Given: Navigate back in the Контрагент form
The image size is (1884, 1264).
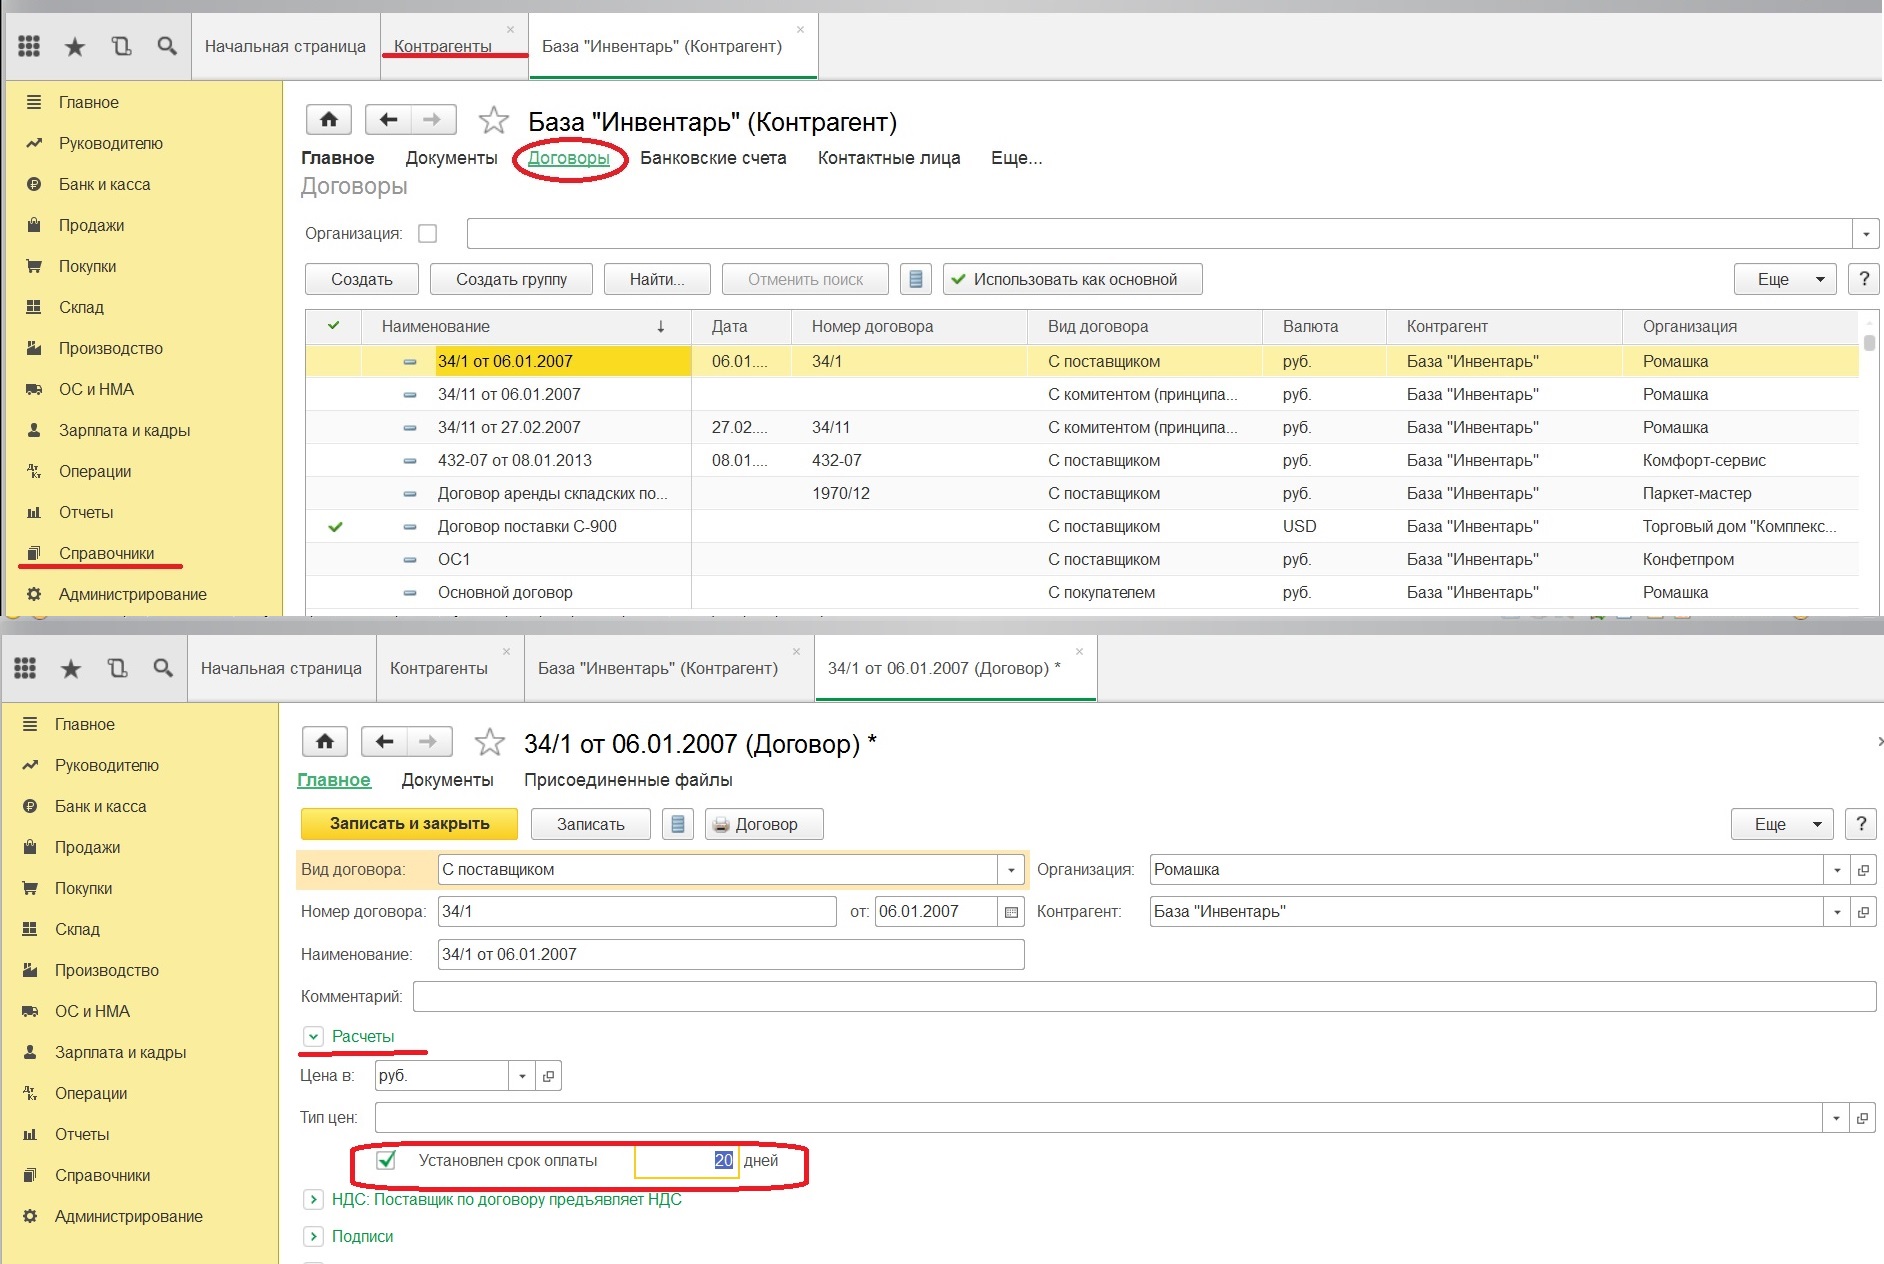Looking at the screenshot, I should pos(388,120).
